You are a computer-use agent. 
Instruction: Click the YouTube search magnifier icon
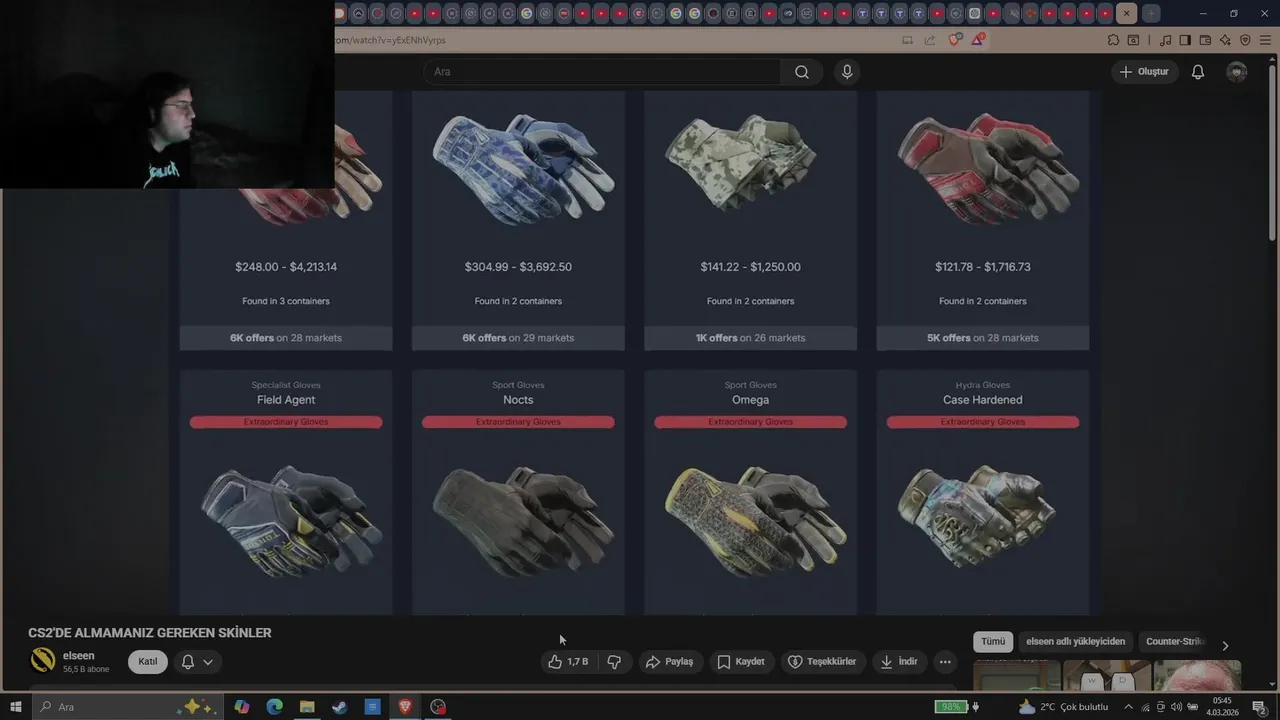[802, 72]
